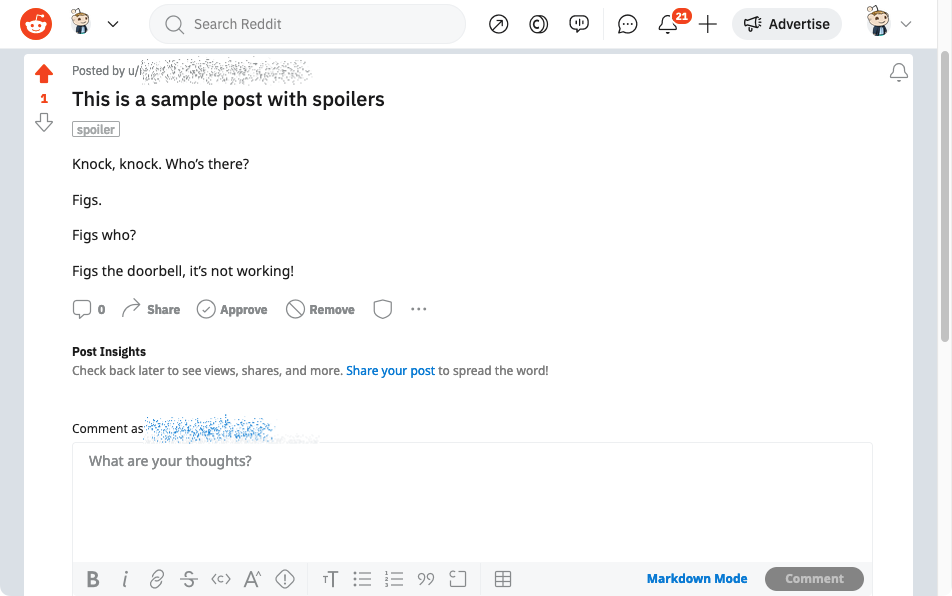Toggle bold formatting in comment editor
Image resolution: width=952 pixels, height=596 pixels.
(93, 579)
